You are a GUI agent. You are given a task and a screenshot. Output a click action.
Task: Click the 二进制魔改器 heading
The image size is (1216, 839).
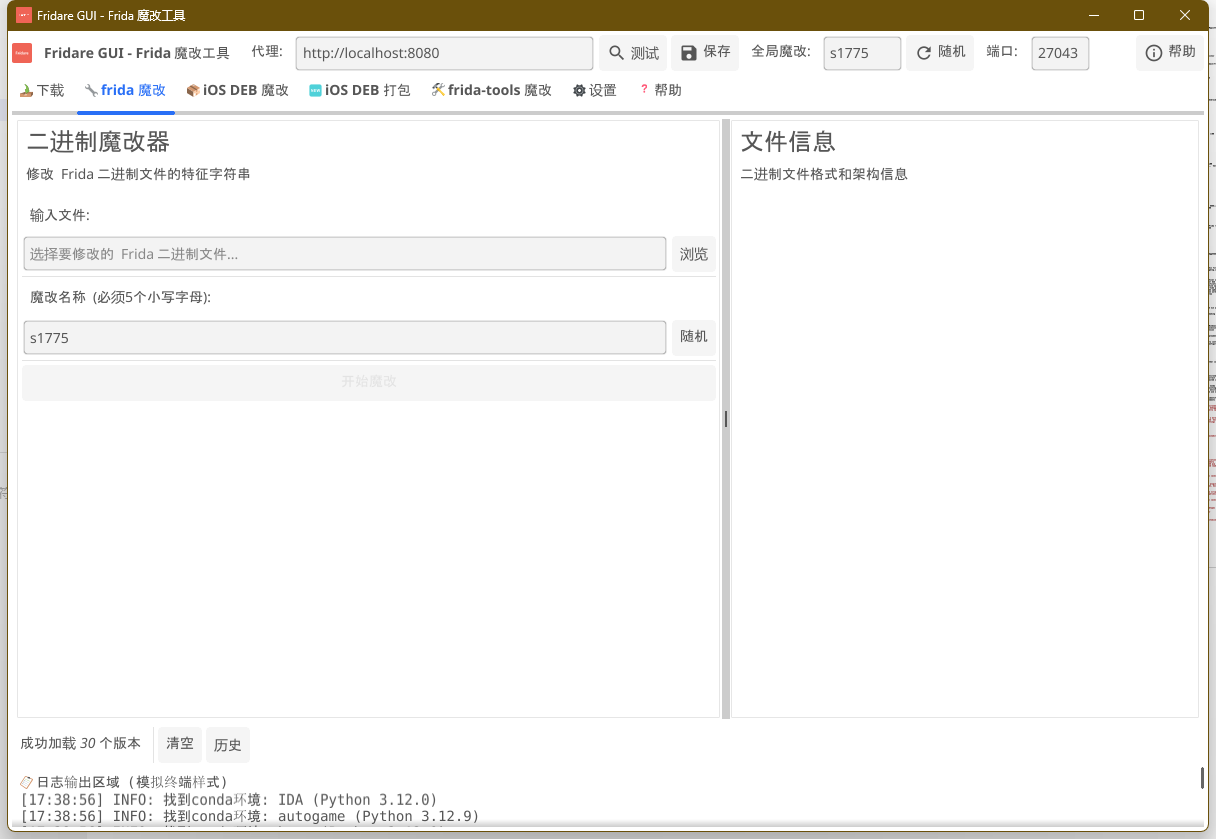tap(98, 142)
